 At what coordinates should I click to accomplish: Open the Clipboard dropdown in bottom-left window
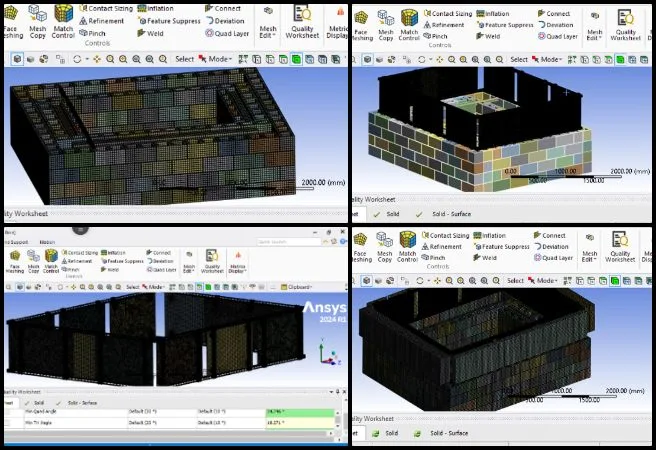pyautogui.click(x=296, y=287)
